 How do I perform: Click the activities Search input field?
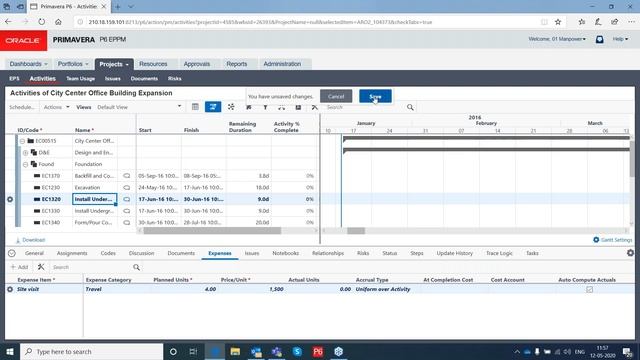pyautogui.click(x=365, y=107)
